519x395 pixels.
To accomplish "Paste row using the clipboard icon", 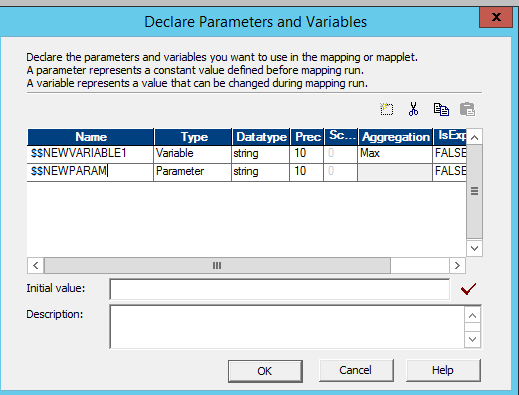I will click(467, 109).
